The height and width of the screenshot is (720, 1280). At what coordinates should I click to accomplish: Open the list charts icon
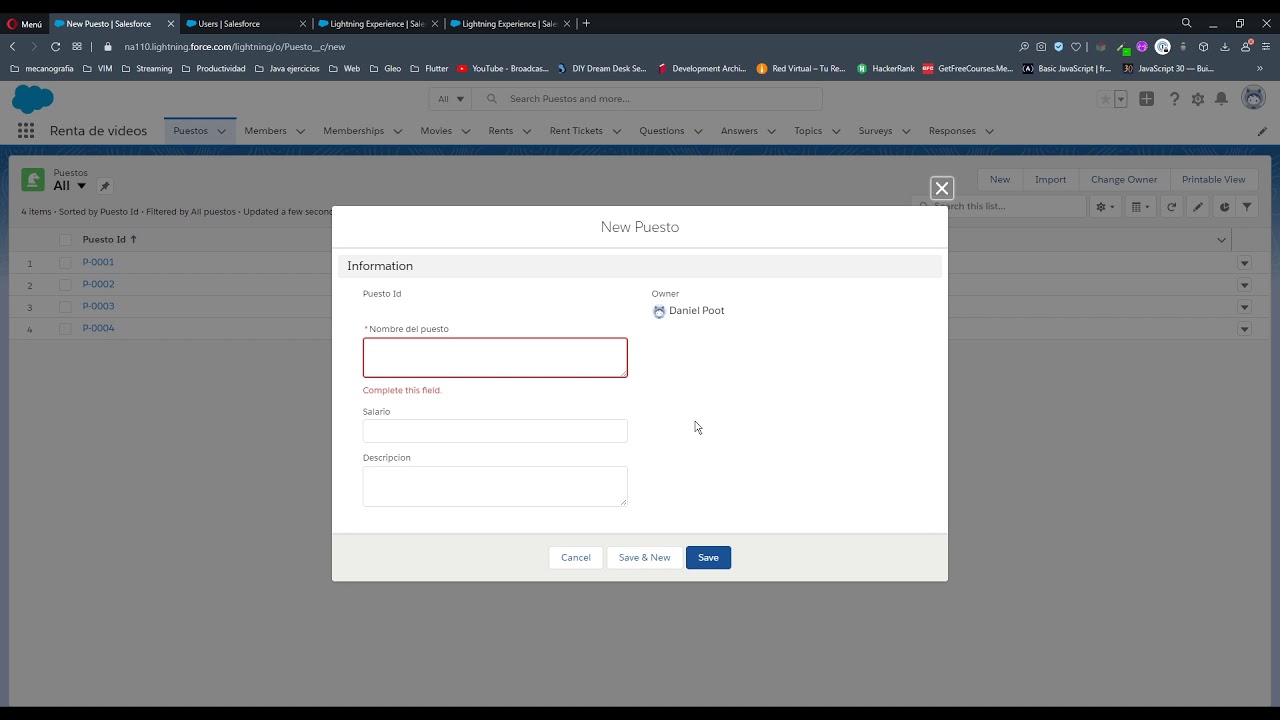[x=1224, y=207]
